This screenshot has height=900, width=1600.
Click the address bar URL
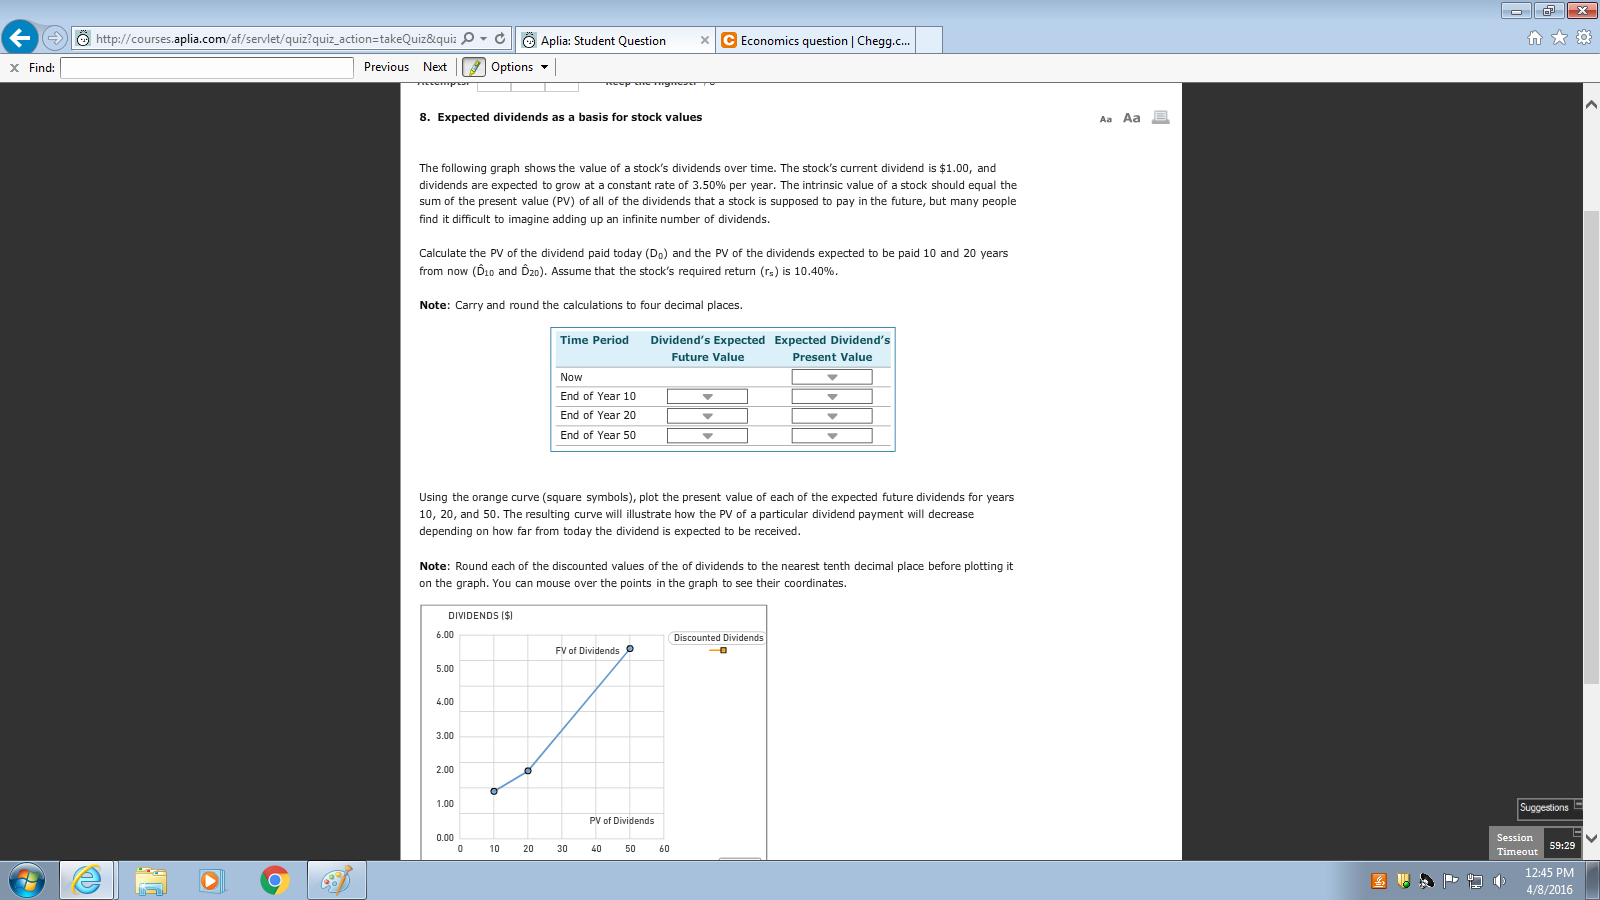coord(275,39)
